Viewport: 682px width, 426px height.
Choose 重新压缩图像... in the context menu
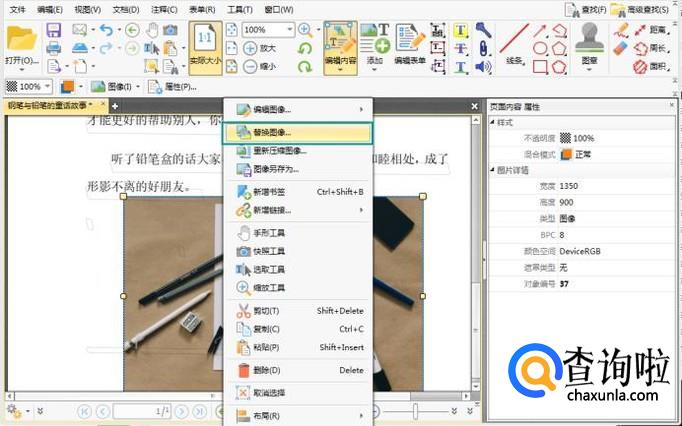tap(298, 151)
